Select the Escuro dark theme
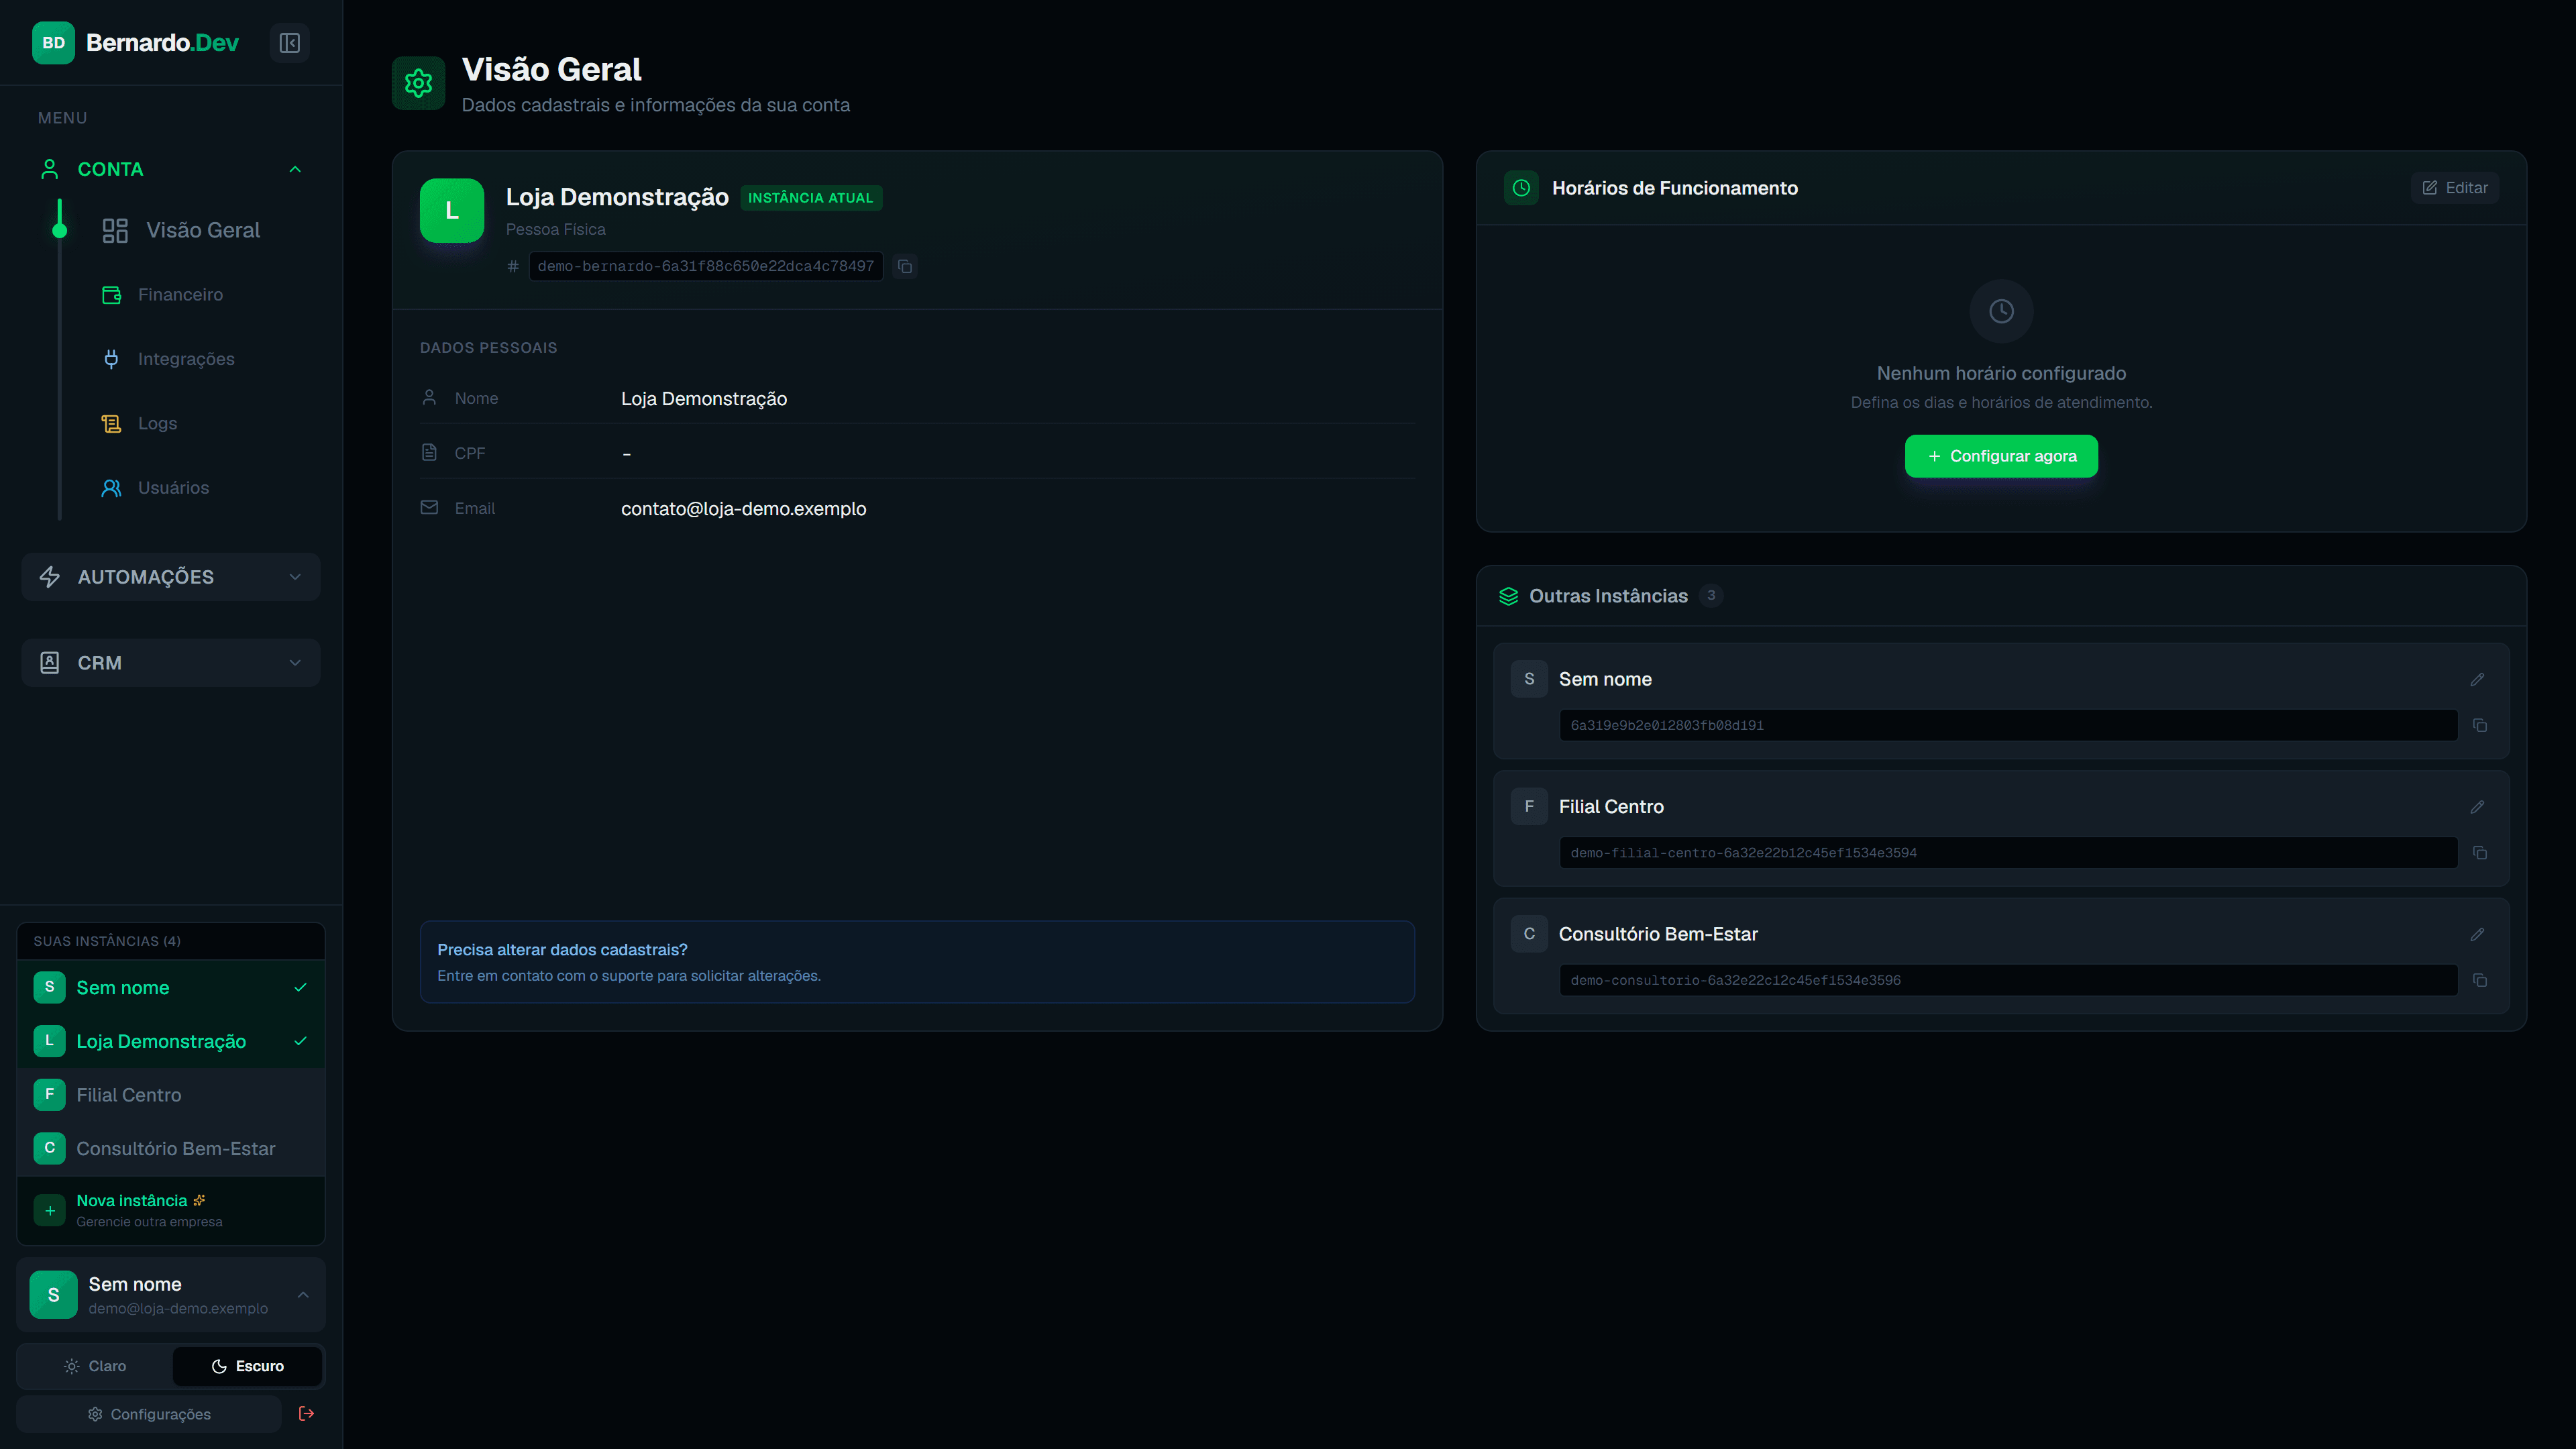The height and width of the screenshot is (1449, 2576). pos(247,1366)
